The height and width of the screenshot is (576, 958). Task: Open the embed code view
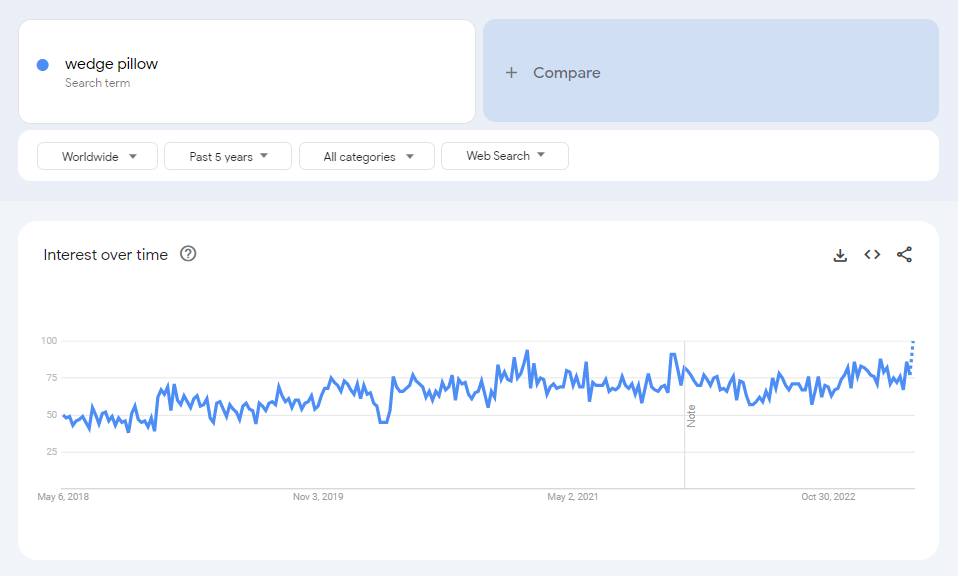[871, 254]
